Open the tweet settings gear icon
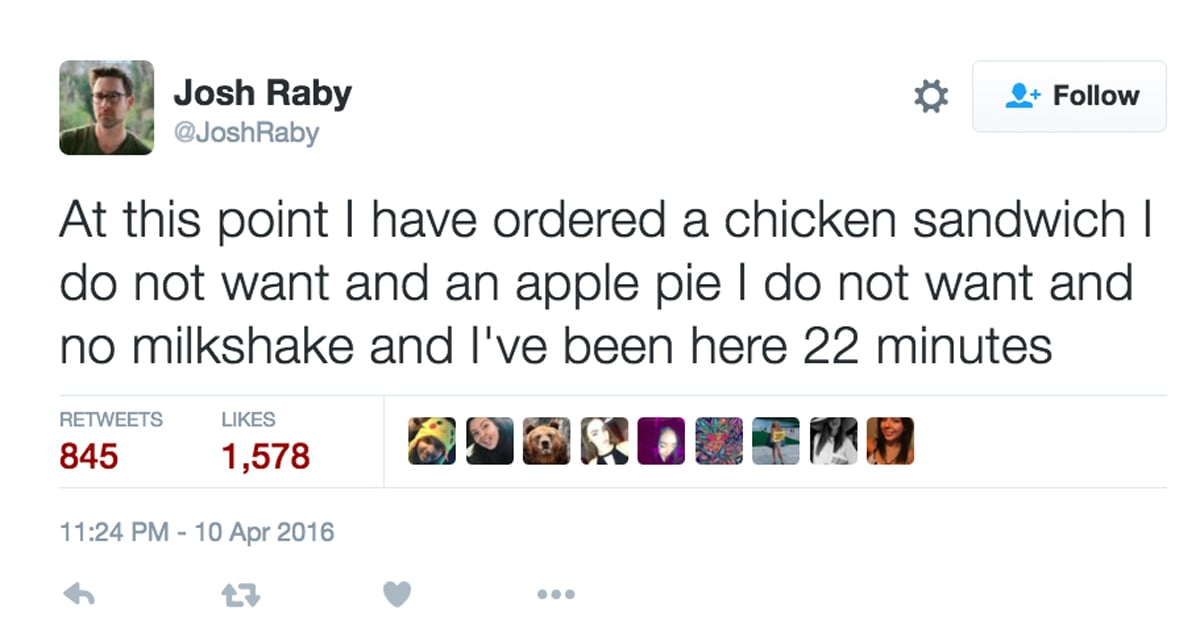Viewport: 1200px width, 630px height. 931,96
